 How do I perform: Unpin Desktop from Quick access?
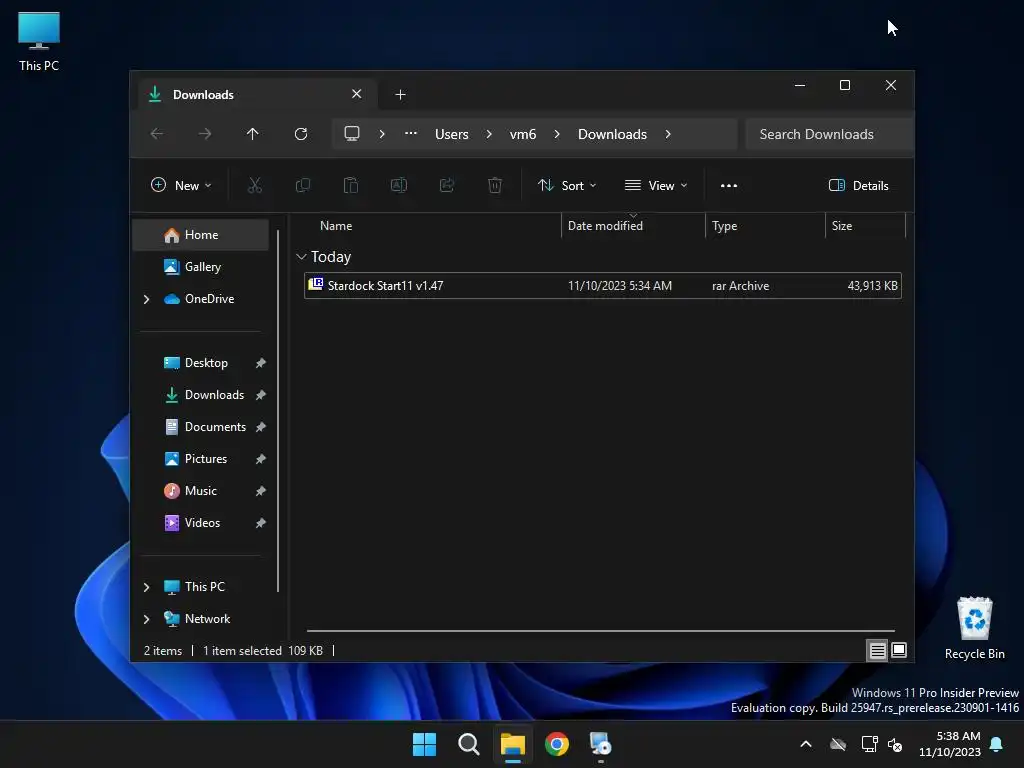[x=261, y=363]
